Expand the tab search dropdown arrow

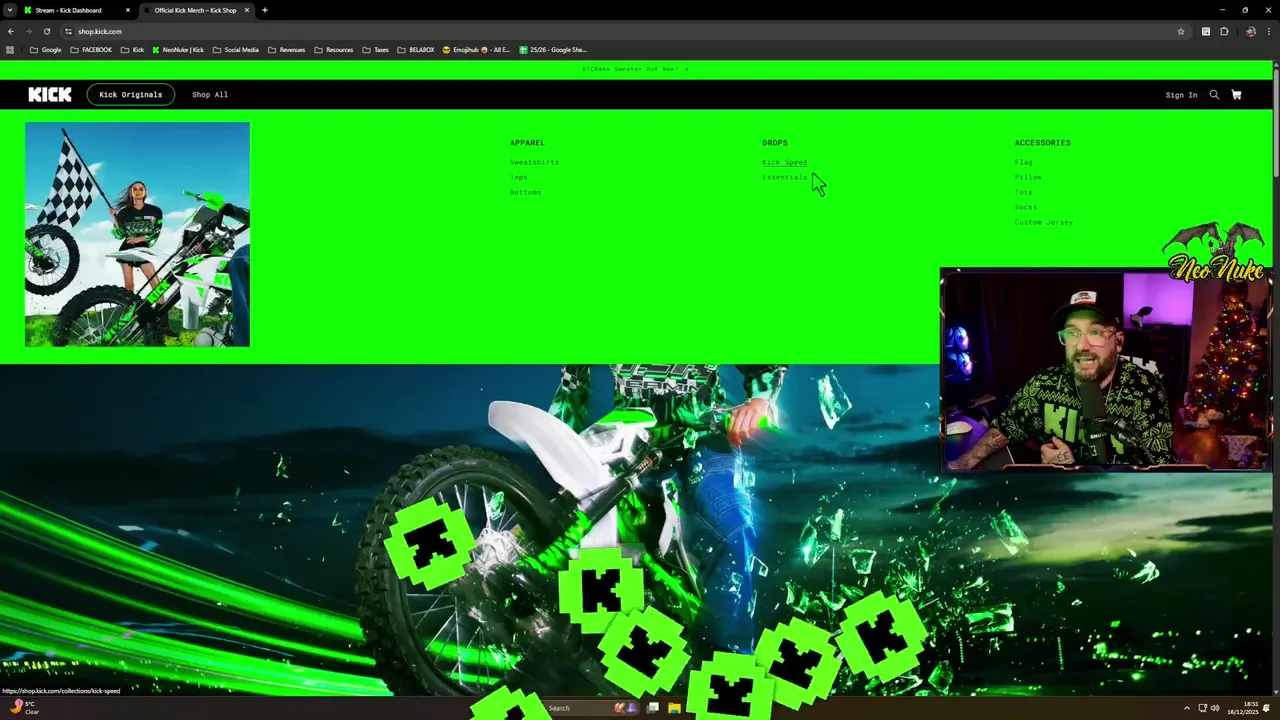[x=10, y=10]
